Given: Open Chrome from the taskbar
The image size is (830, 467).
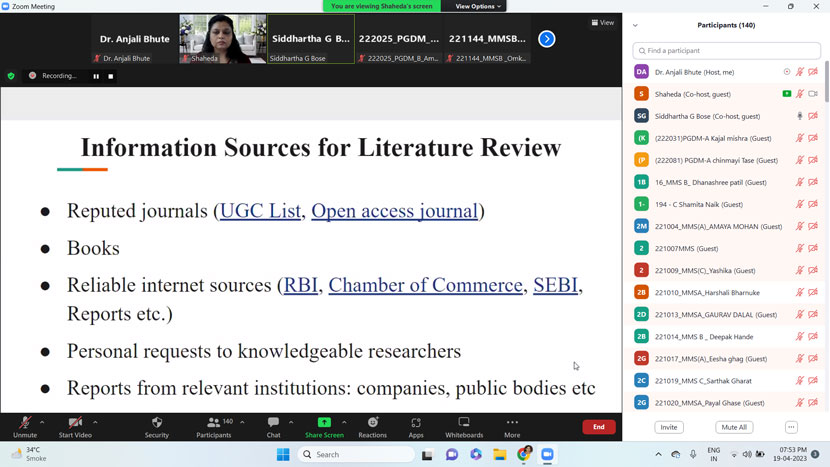Looking at the screenshot, I should click(x=524, y=454).
